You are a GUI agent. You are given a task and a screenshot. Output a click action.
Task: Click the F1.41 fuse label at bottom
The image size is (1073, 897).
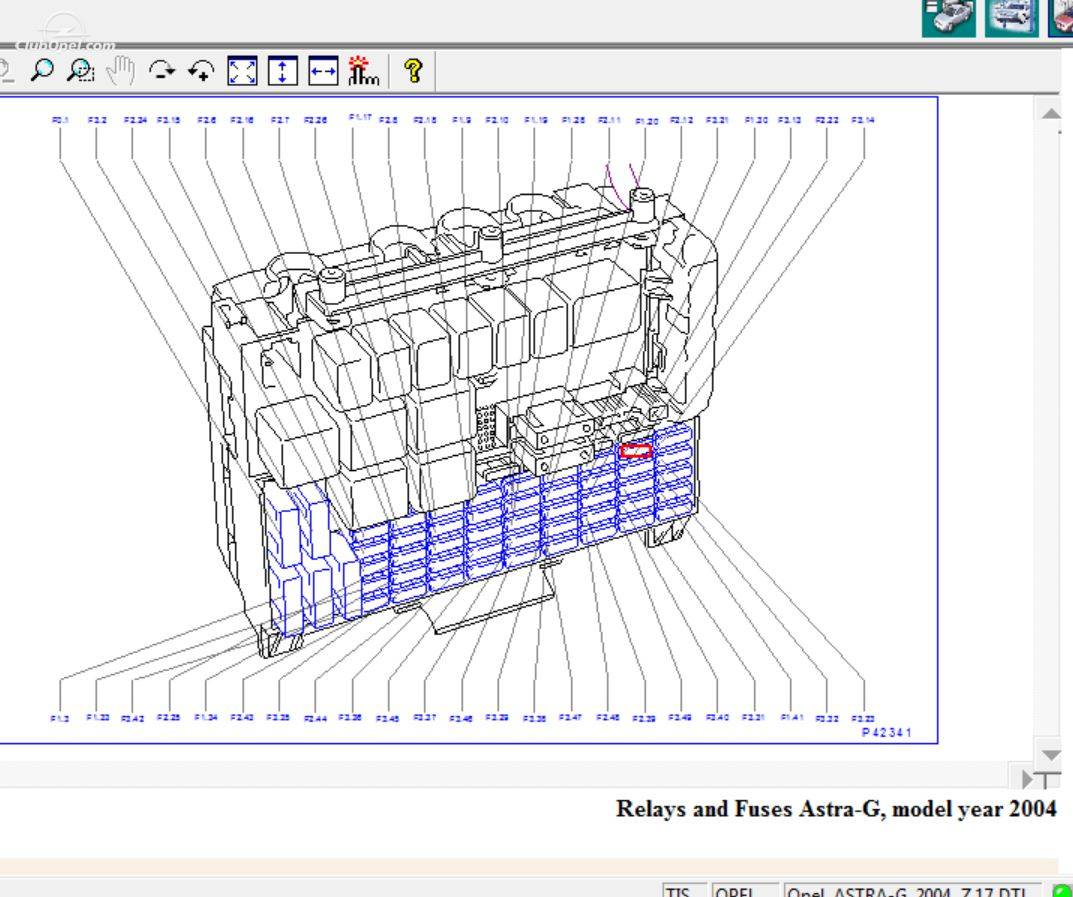coord(792,717)
